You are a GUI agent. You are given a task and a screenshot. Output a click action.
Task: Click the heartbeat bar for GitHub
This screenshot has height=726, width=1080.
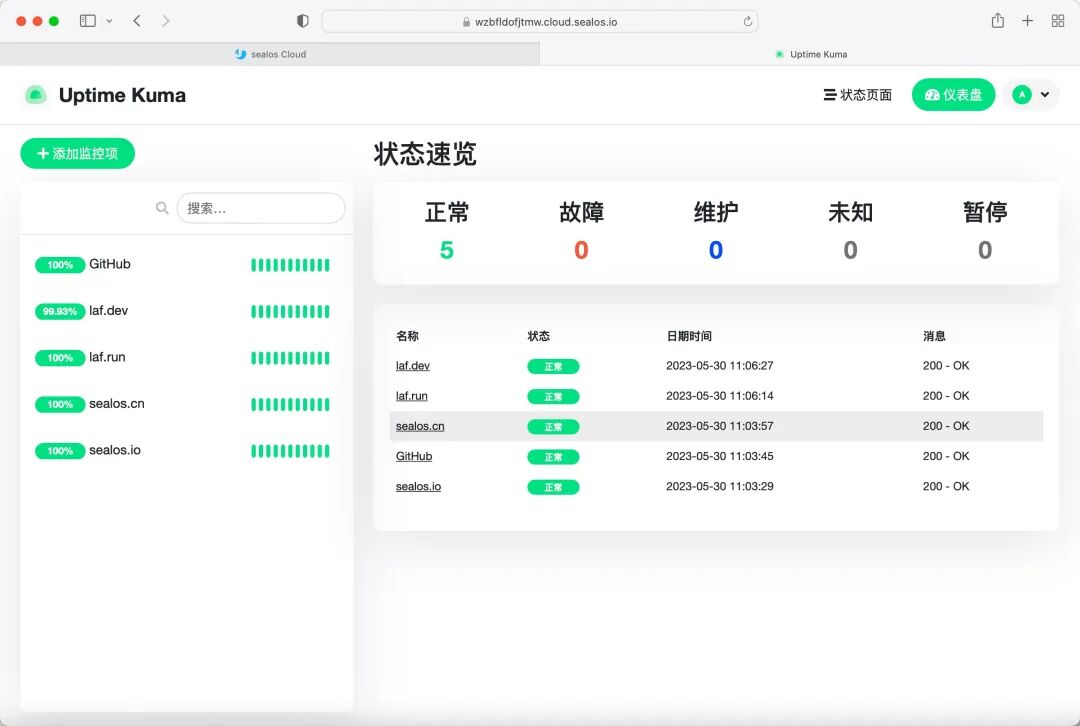[290, 265]
